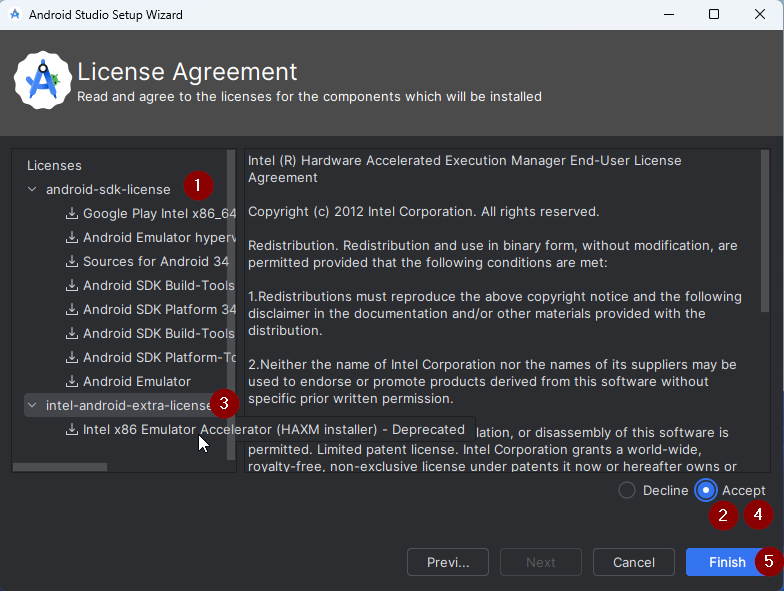Go back with the Previous button
This screenshot has height=591, width=784.
tap(448, 562)
